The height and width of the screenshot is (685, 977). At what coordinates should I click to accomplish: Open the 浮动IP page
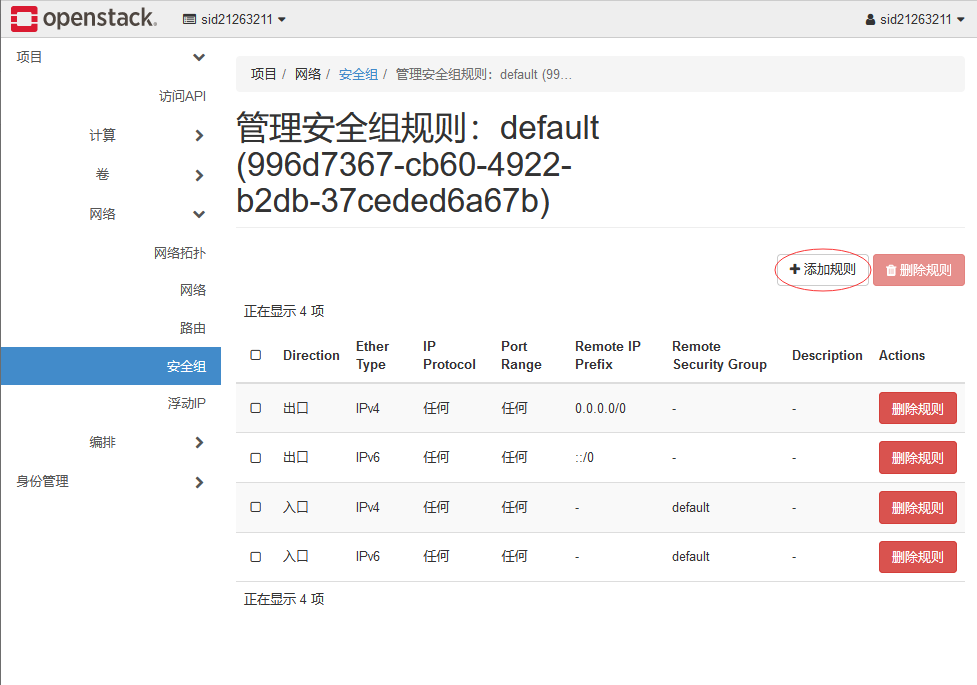pyautogui.click(x=186, y=403)
